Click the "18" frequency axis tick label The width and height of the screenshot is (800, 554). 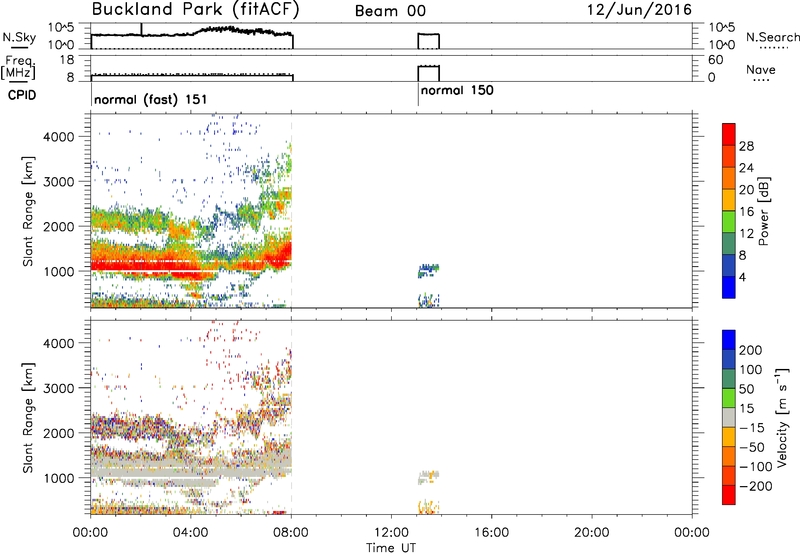(x=67, y=60)
